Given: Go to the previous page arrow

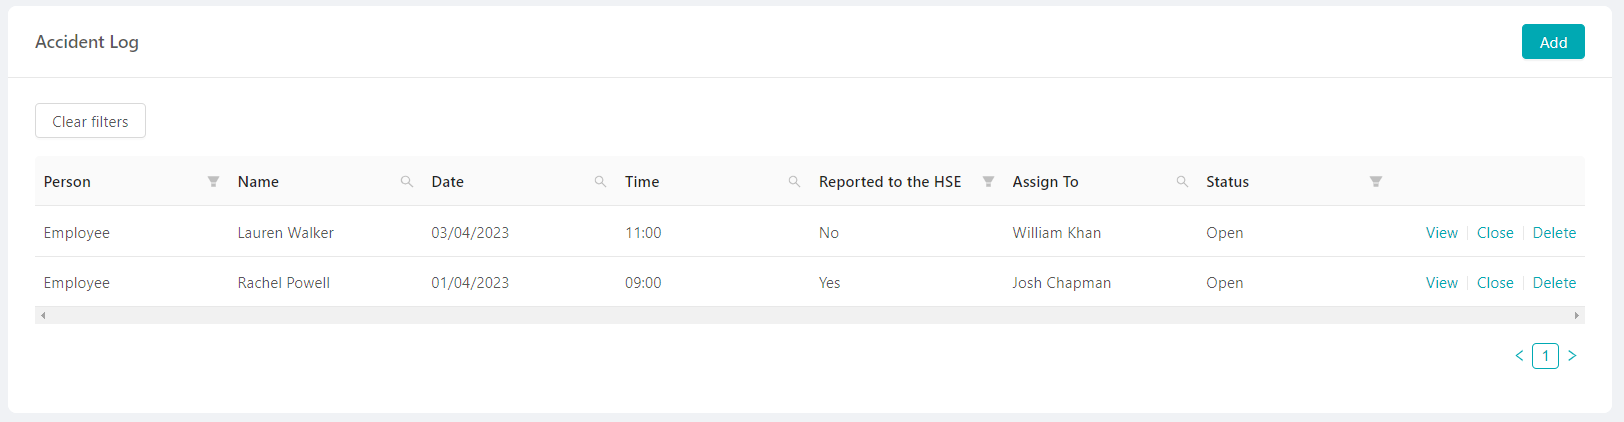Looking at the screenshot, I should pos(1519,356).
